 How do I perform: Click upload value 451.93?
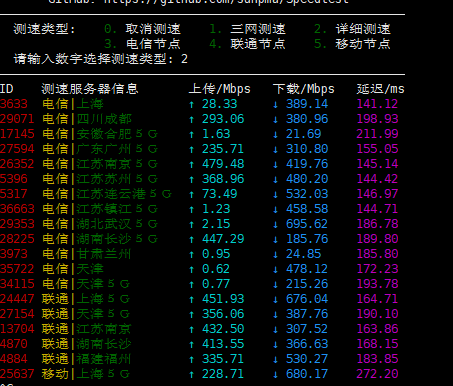(223, 299)
